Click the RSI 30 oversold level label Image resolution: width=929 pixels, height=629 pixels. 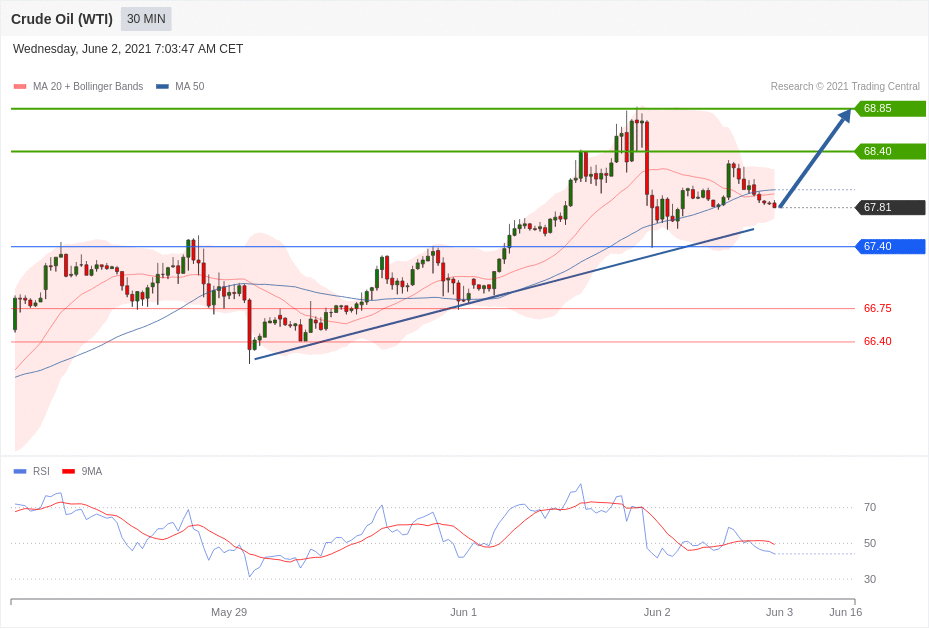[x=869, y=579]
